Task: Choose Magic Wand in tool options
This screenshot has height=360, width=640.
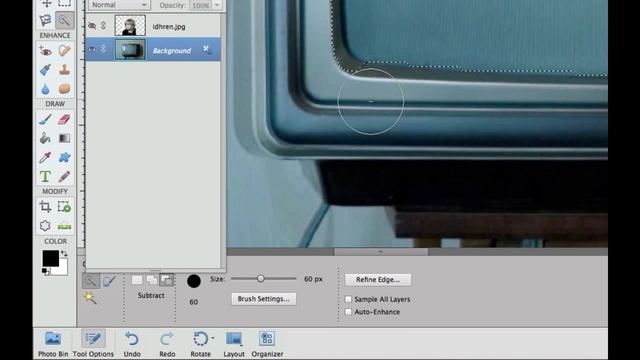Action: tap(91, 298)
